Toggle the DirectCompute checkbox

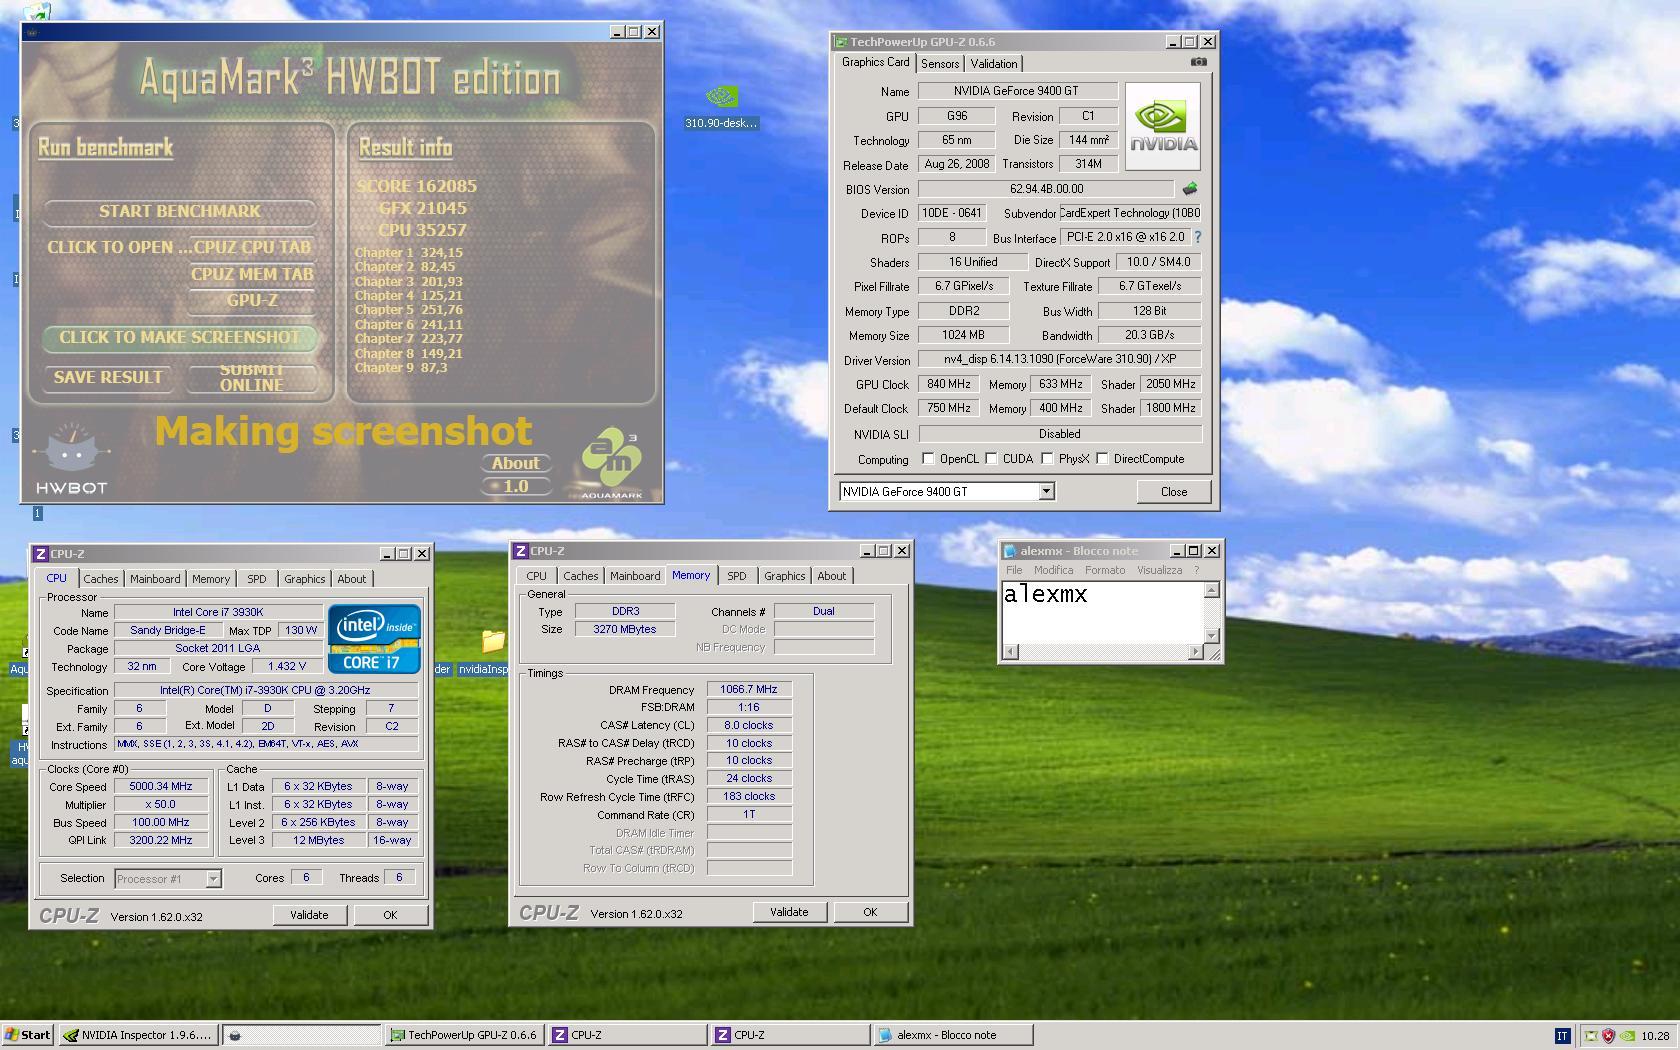point(1102,459)
